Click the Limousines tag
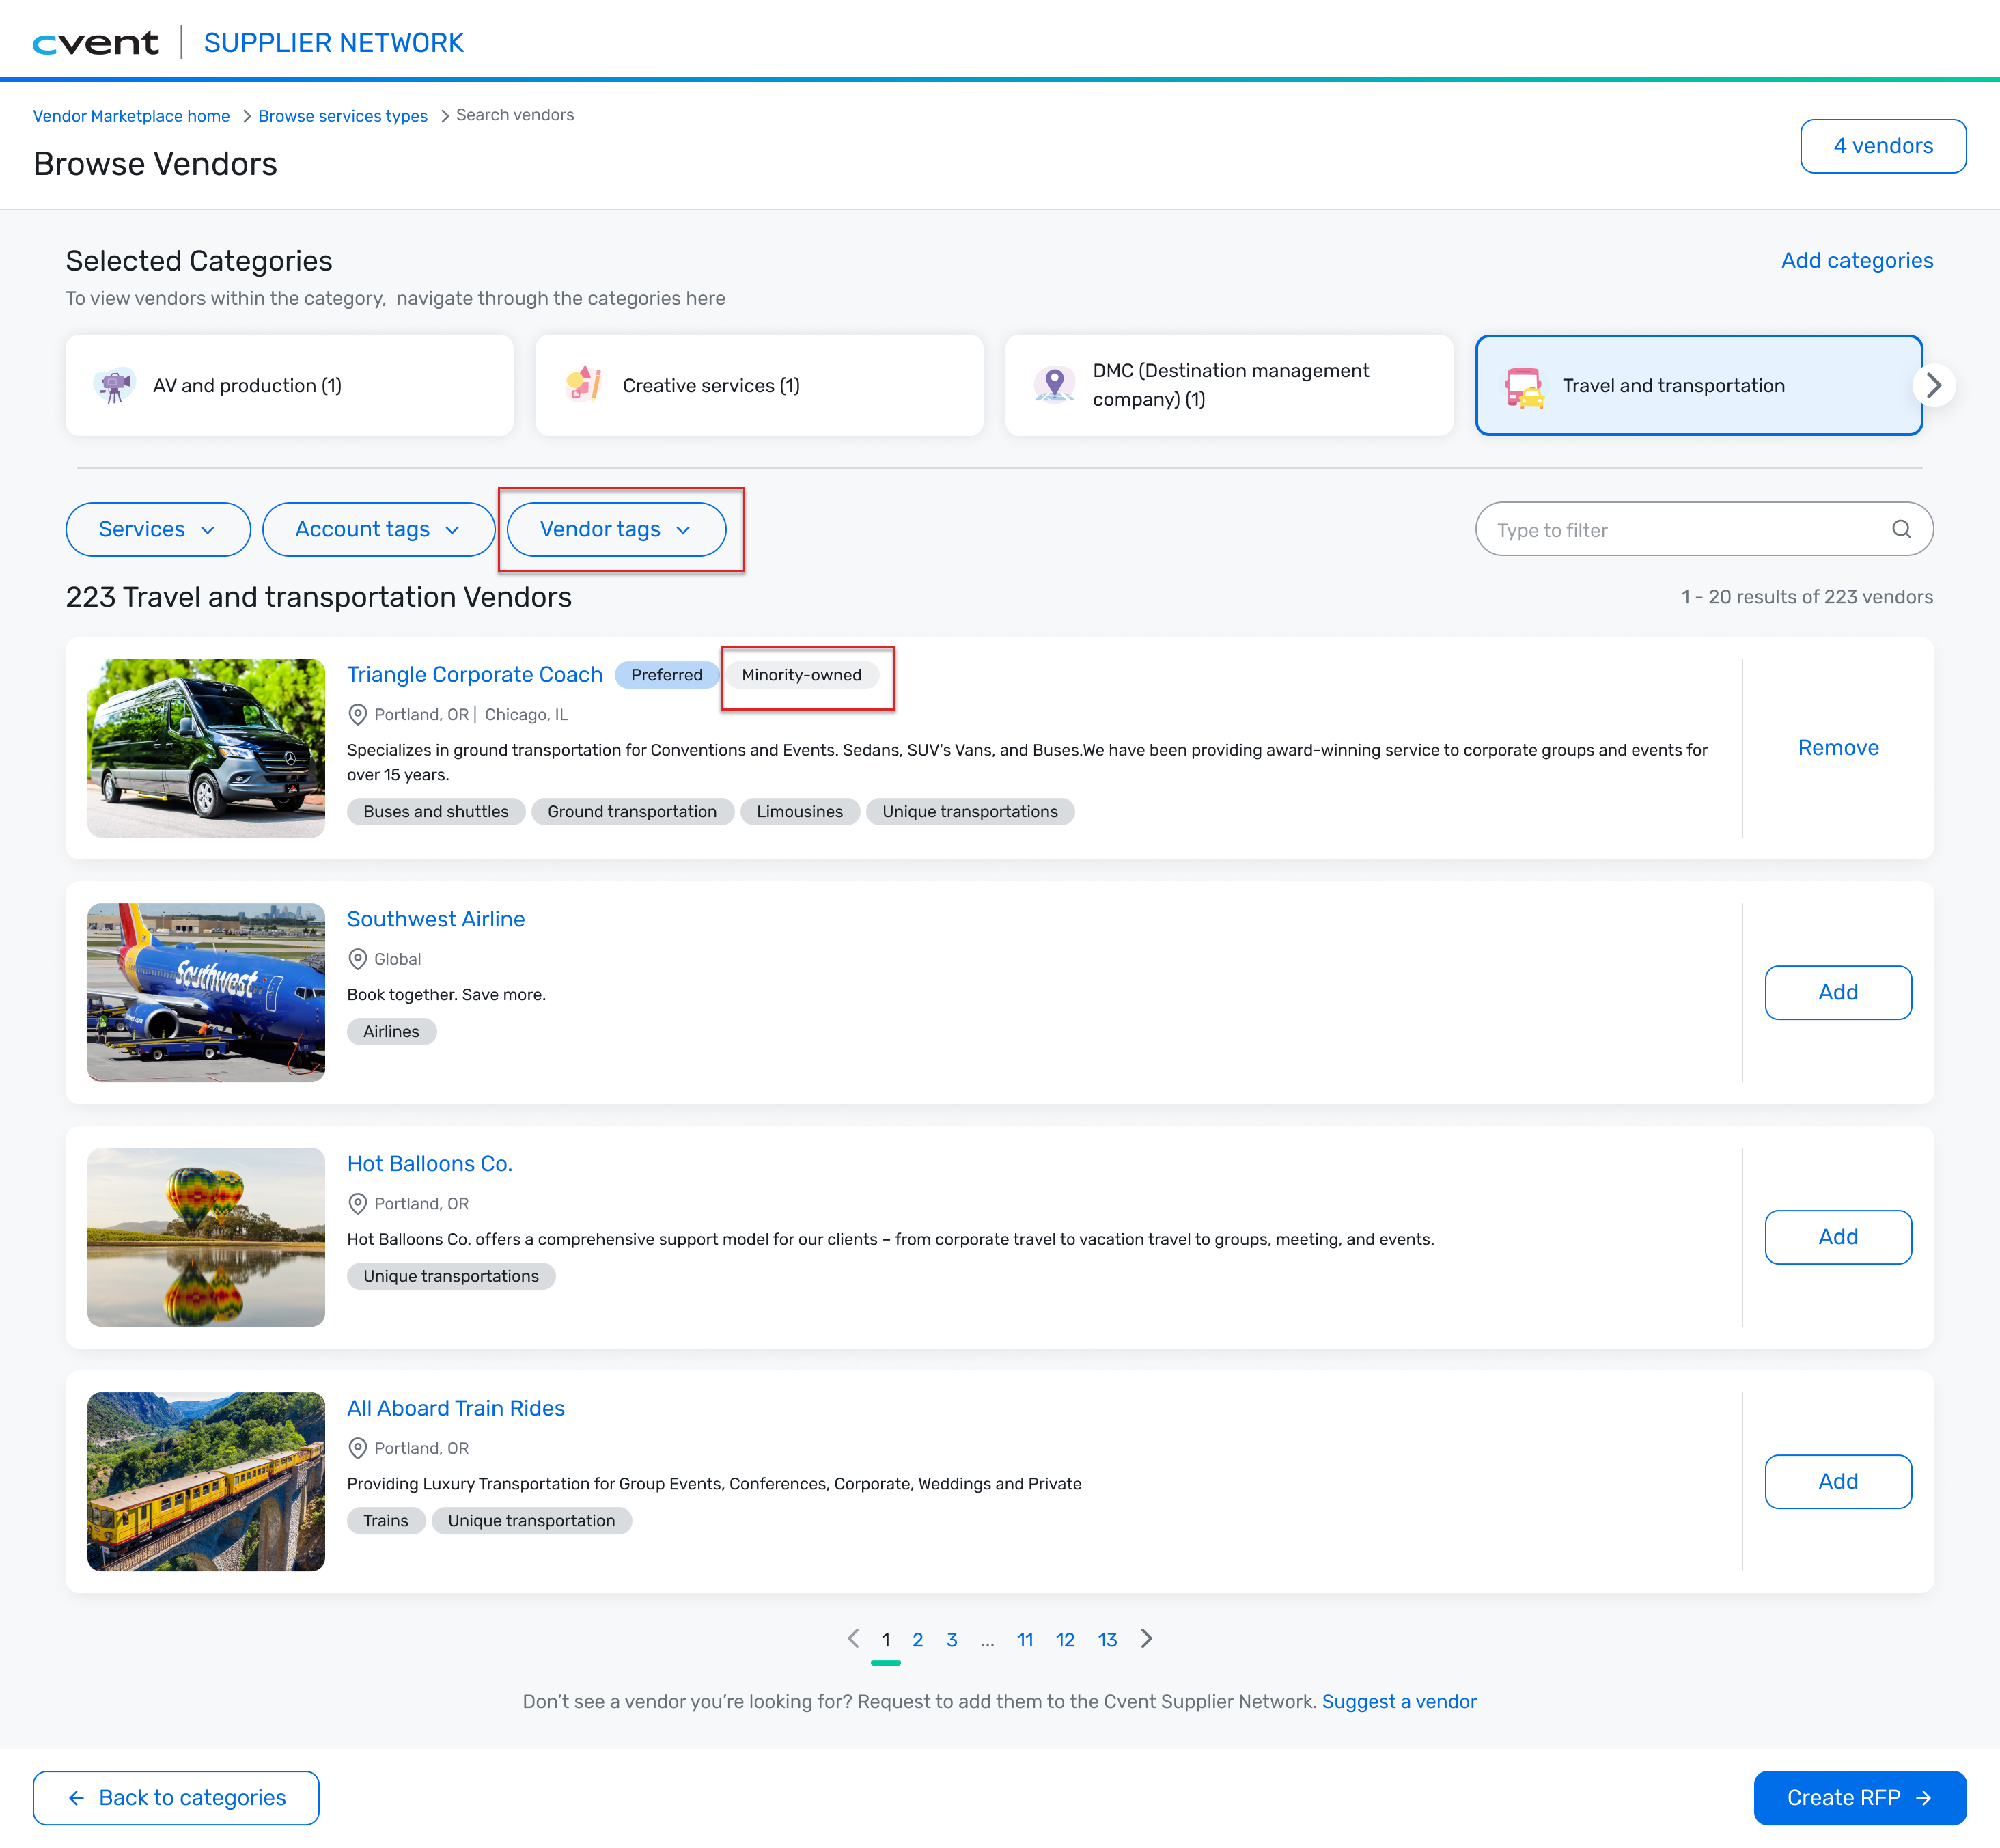This screenshot has height=1848, width=2000. click(x=800, y=812)
